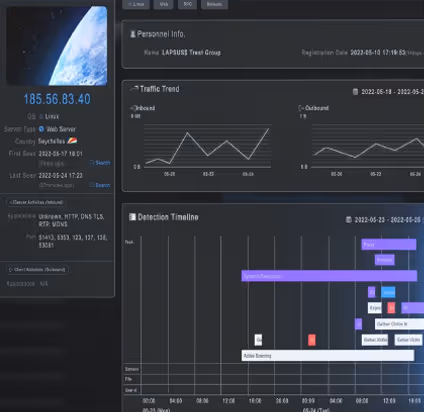
Task: Click the Unknown, HTTP, DNS TLS application list
Action: [x=71, y=220]
